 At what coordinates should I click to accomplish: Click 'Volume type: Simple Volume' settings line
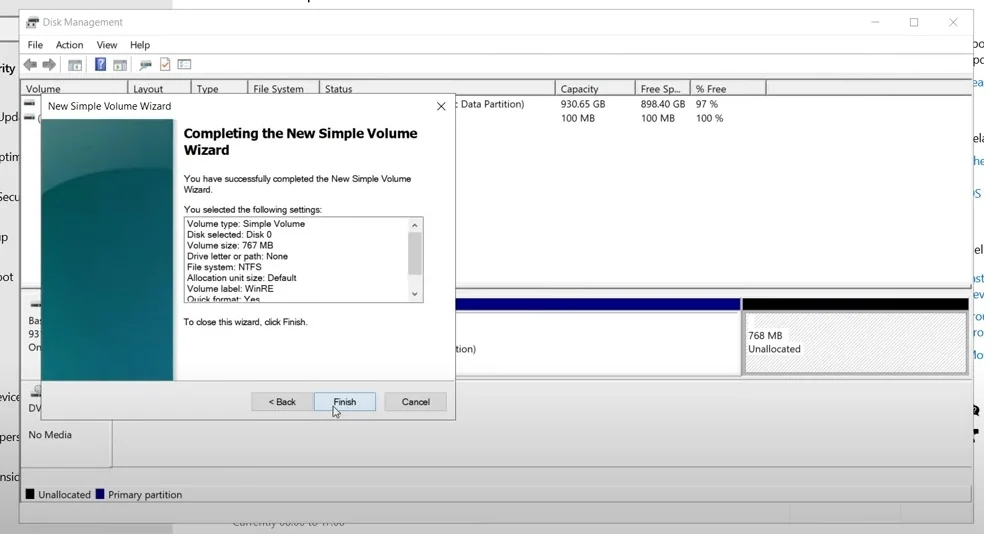(246, 224)
